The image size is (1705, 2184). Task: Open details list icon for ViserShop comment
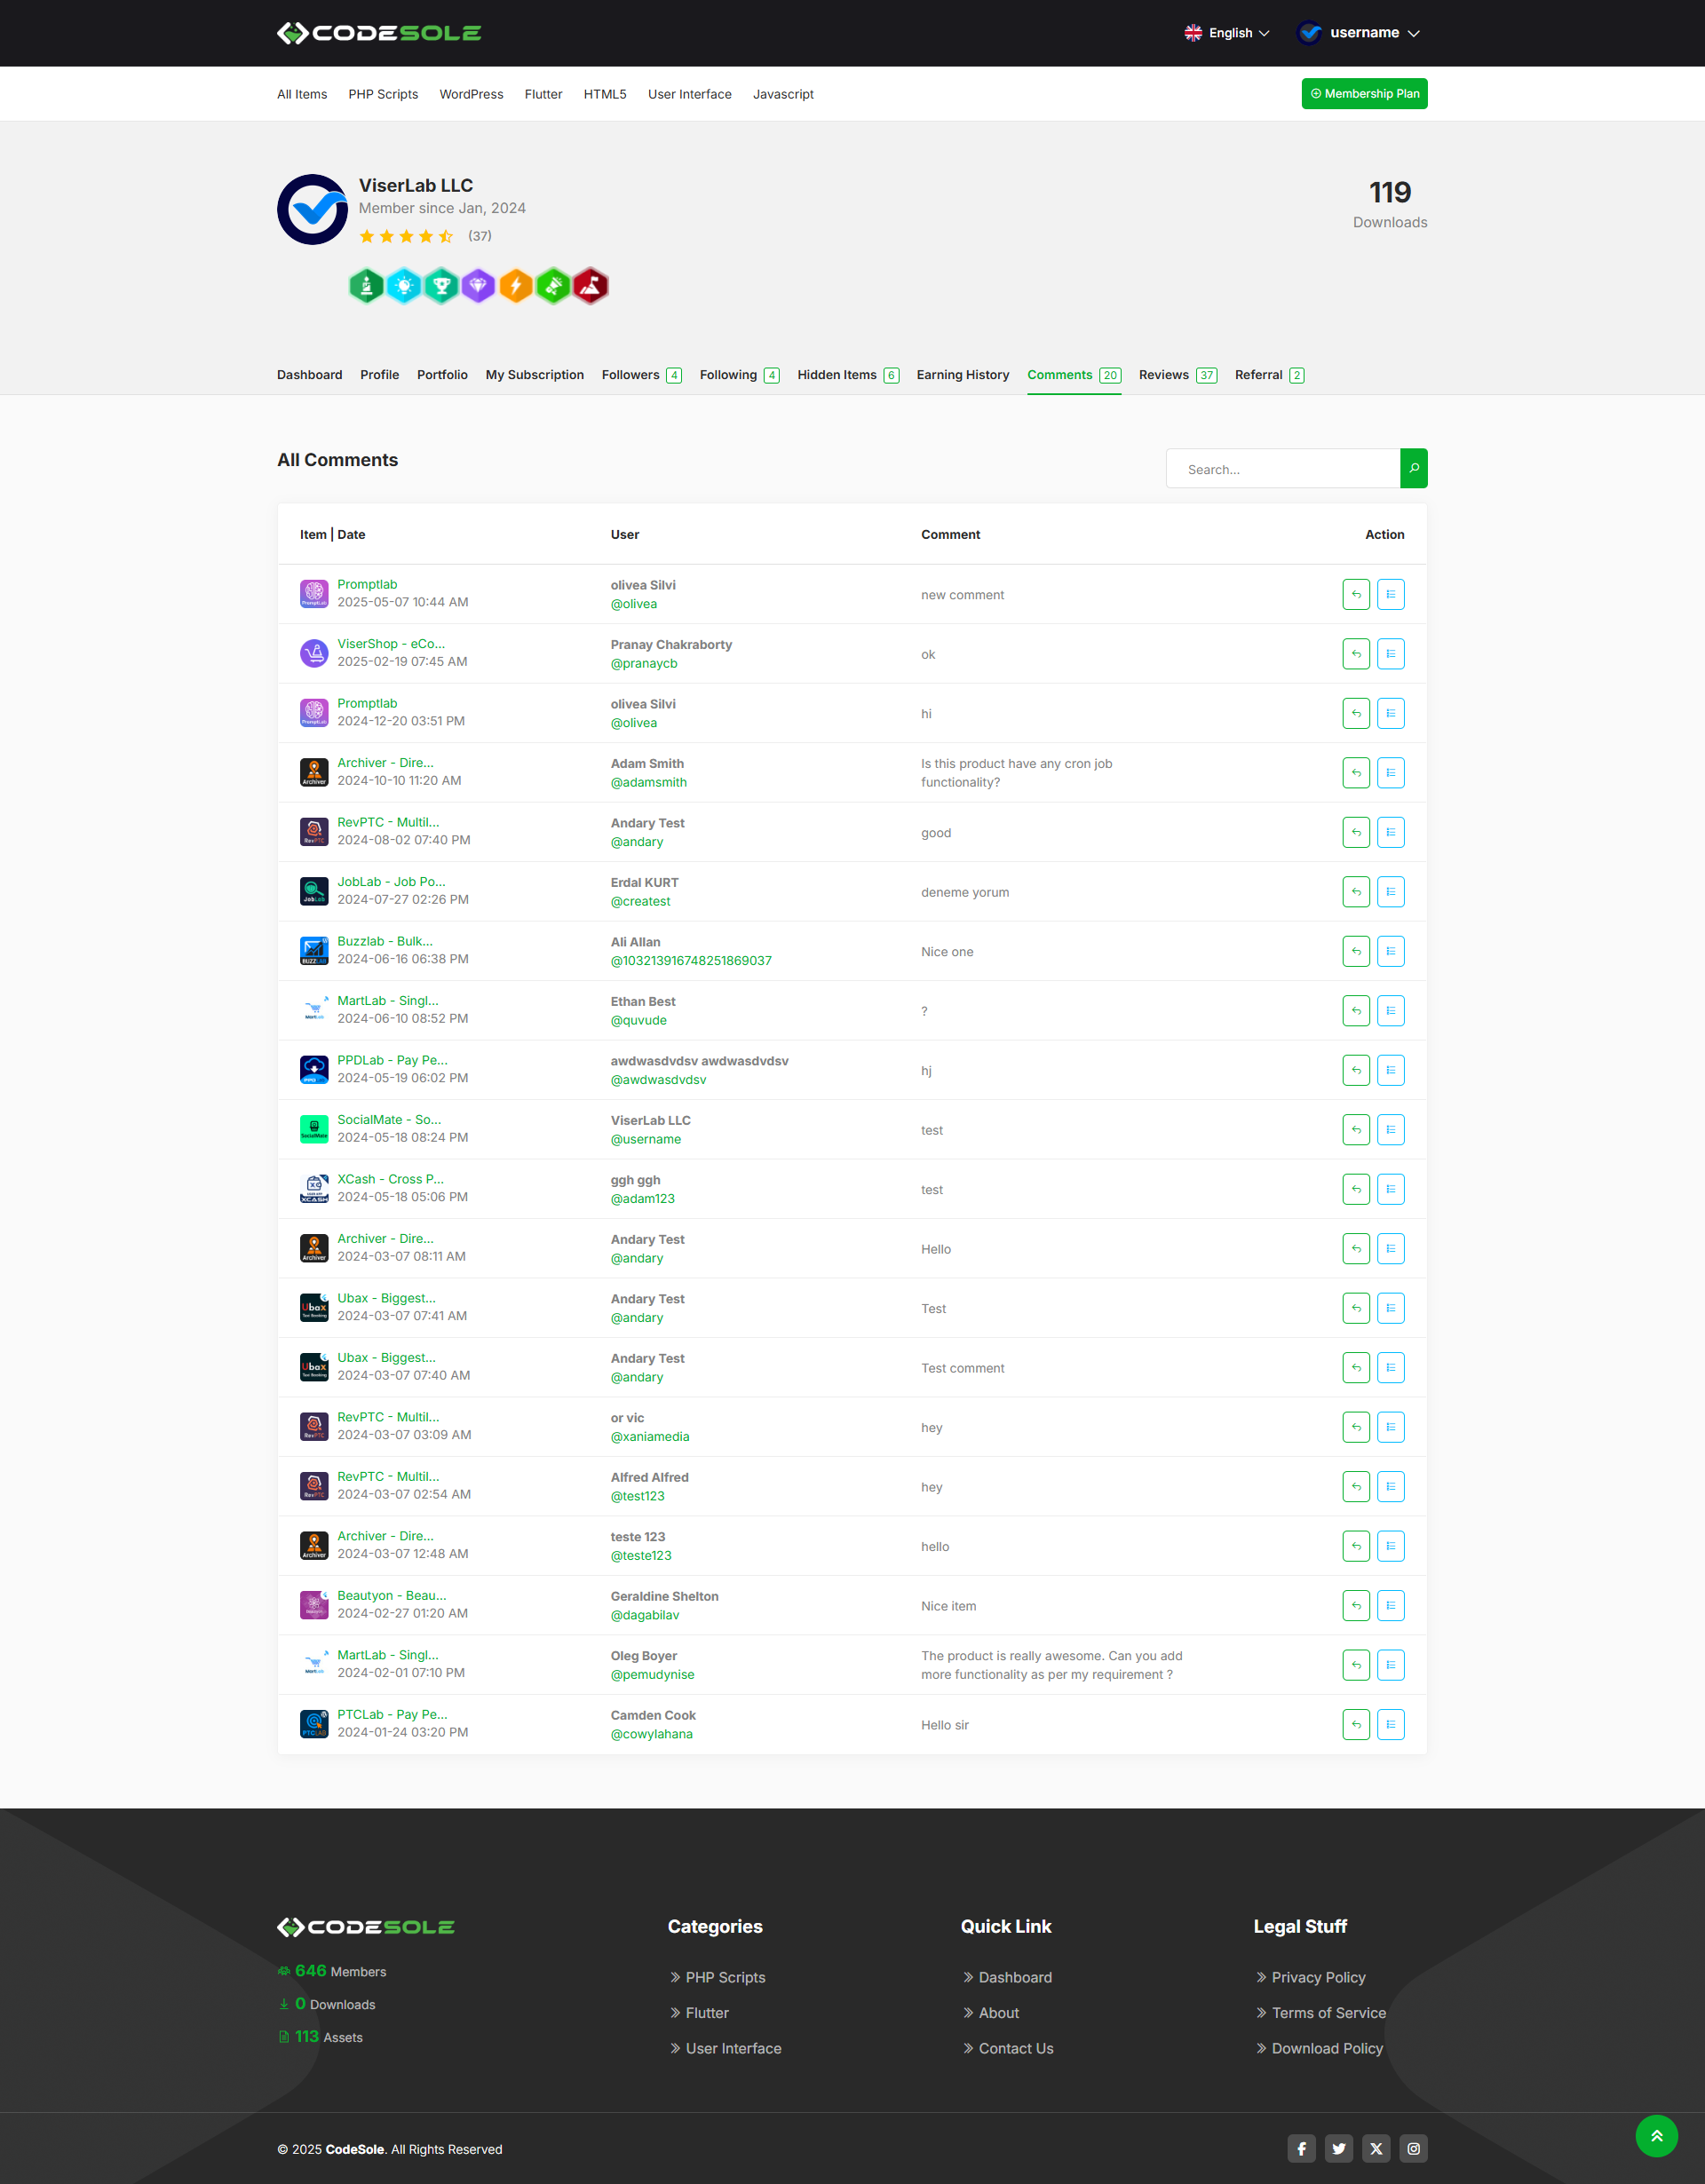(x=1390, y=654)
